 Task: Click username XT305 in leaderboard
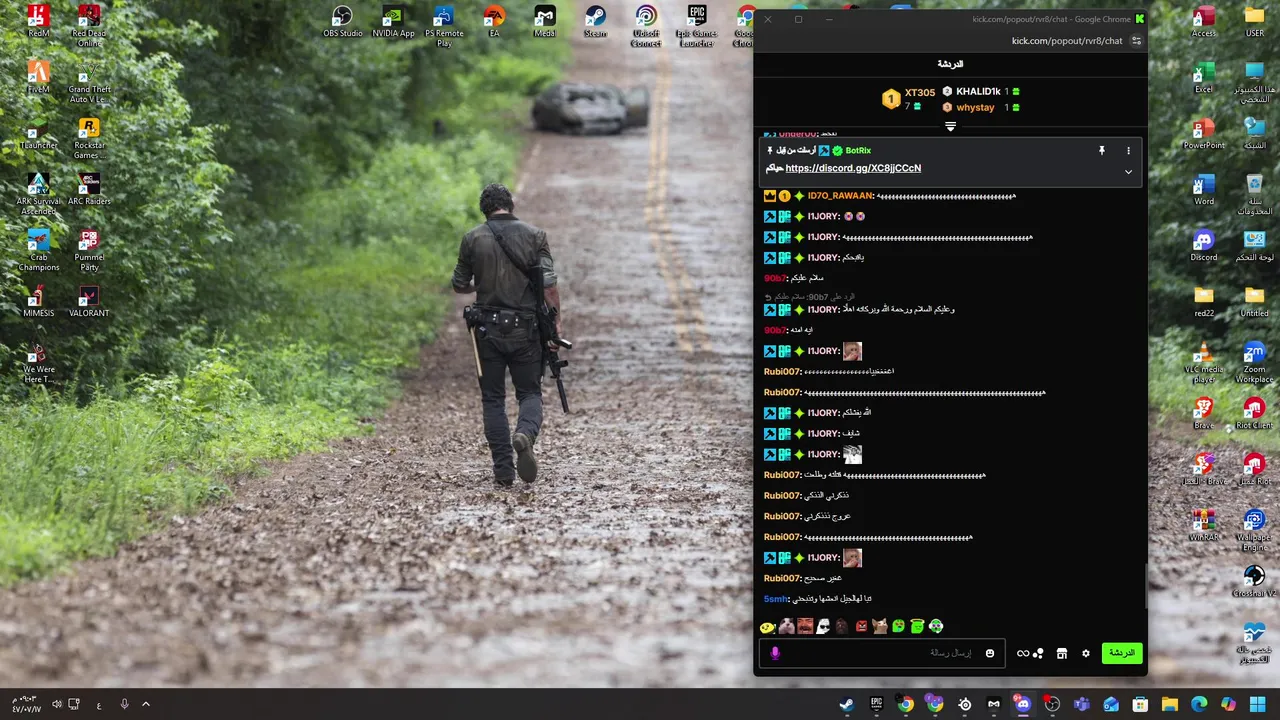pos(920,93)
